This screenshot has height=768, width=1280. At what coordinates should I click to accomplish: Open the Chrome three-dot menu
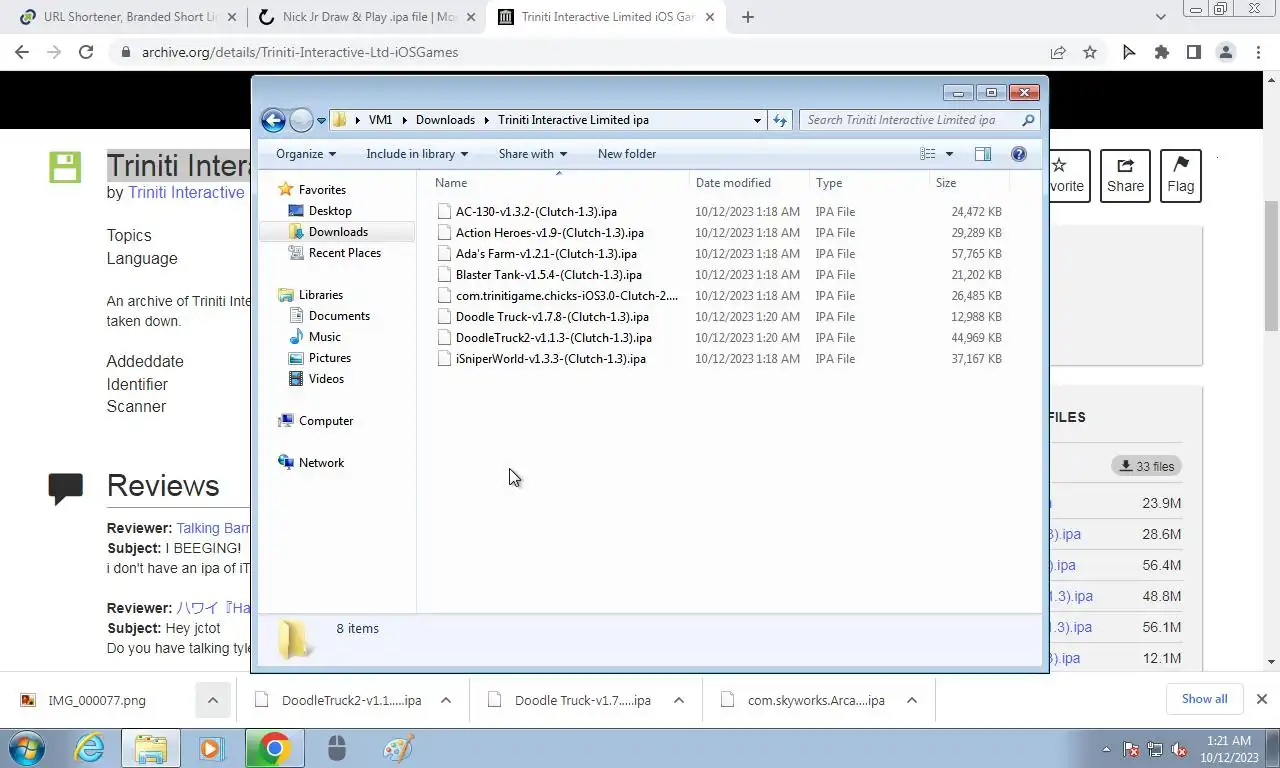pos(1258,52)
